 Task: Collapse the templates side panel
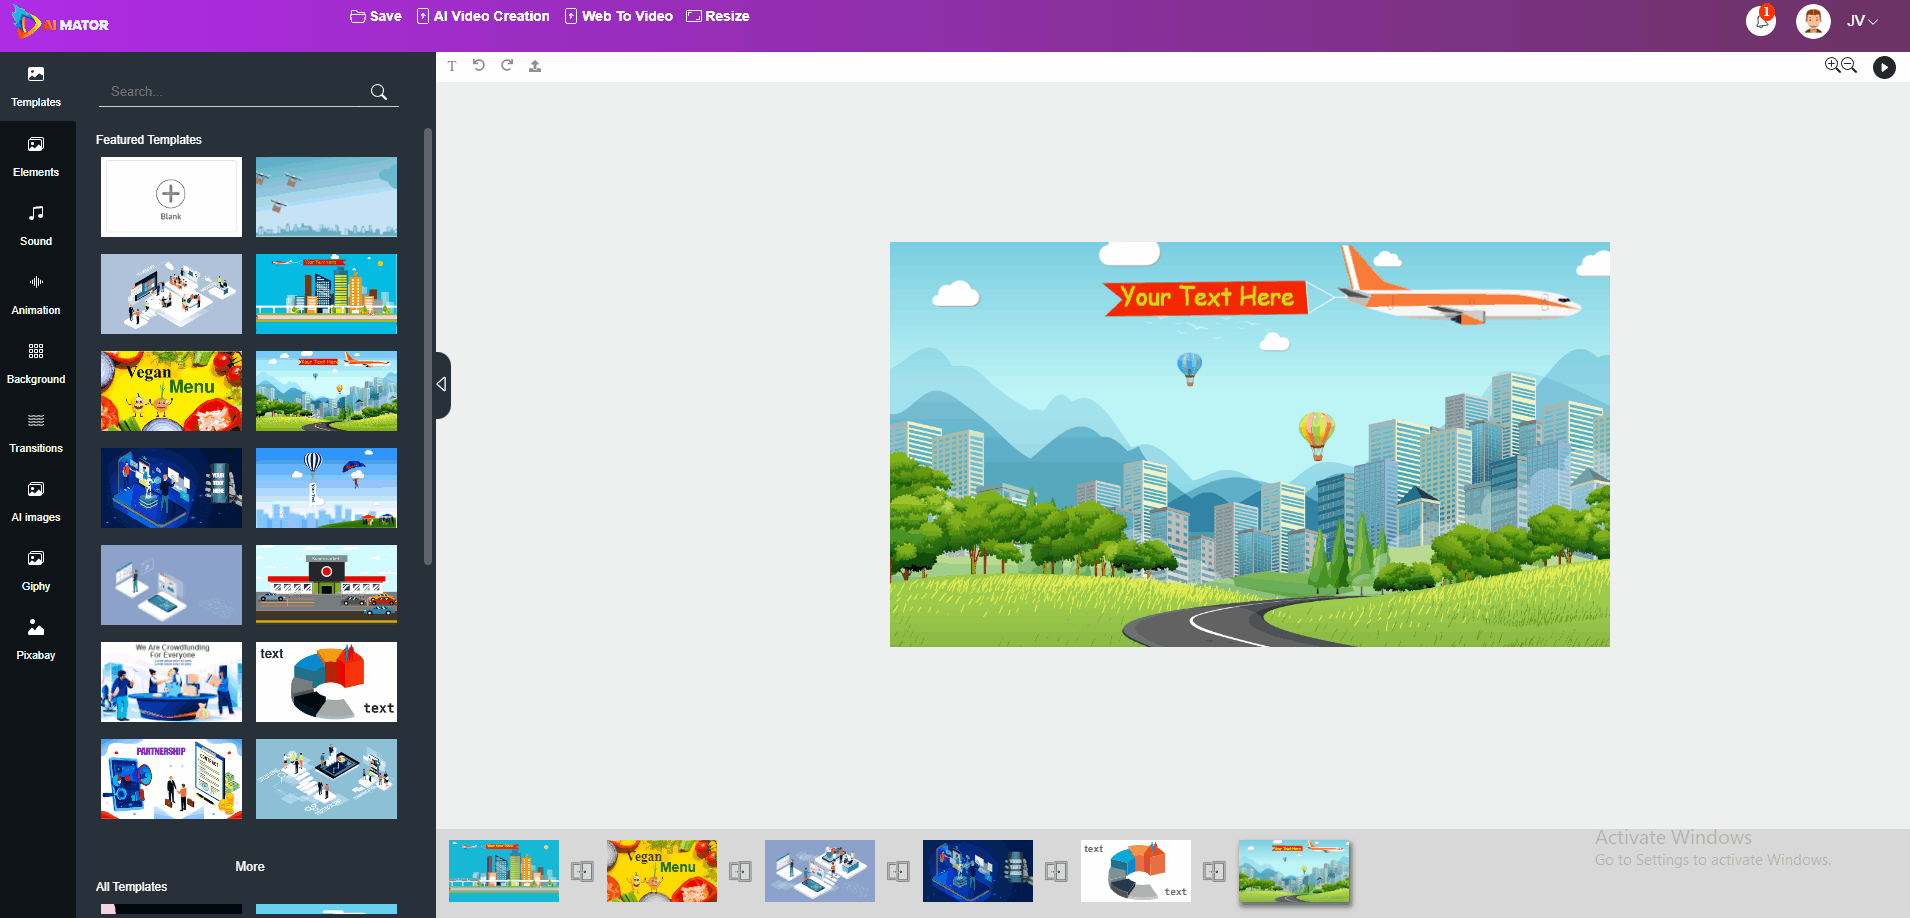[x=442, y=384]
